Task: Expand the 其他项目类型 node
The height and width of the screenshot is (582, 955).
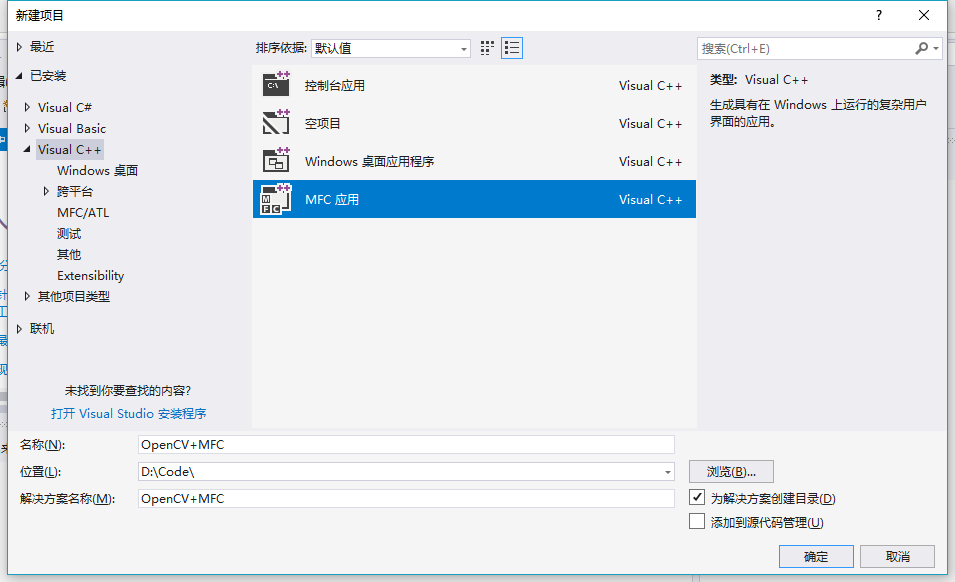Action: click(27, 296)
